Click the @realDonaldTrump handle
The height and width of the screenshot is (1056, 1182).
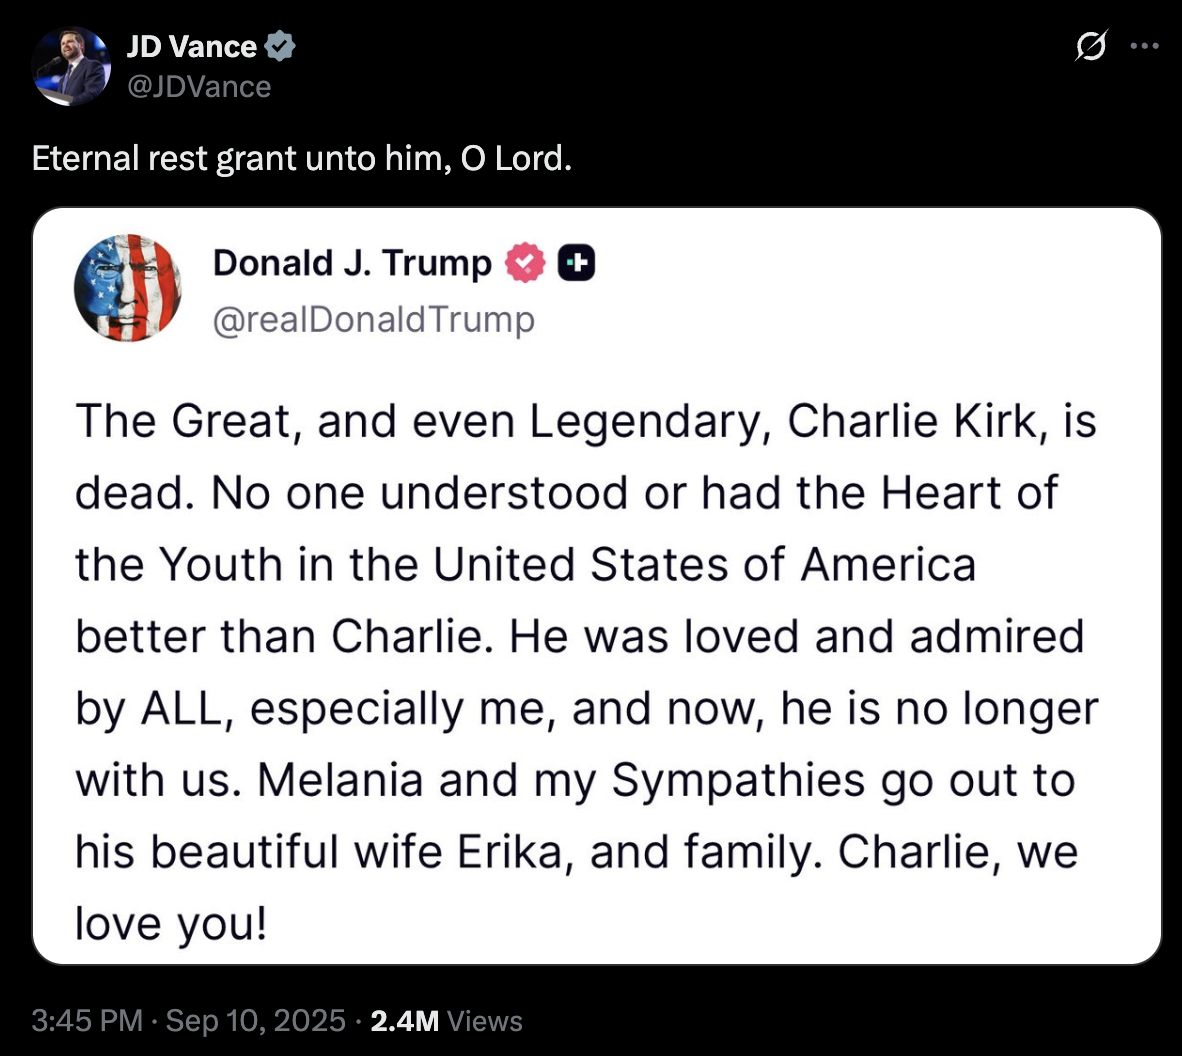point(374,319)
